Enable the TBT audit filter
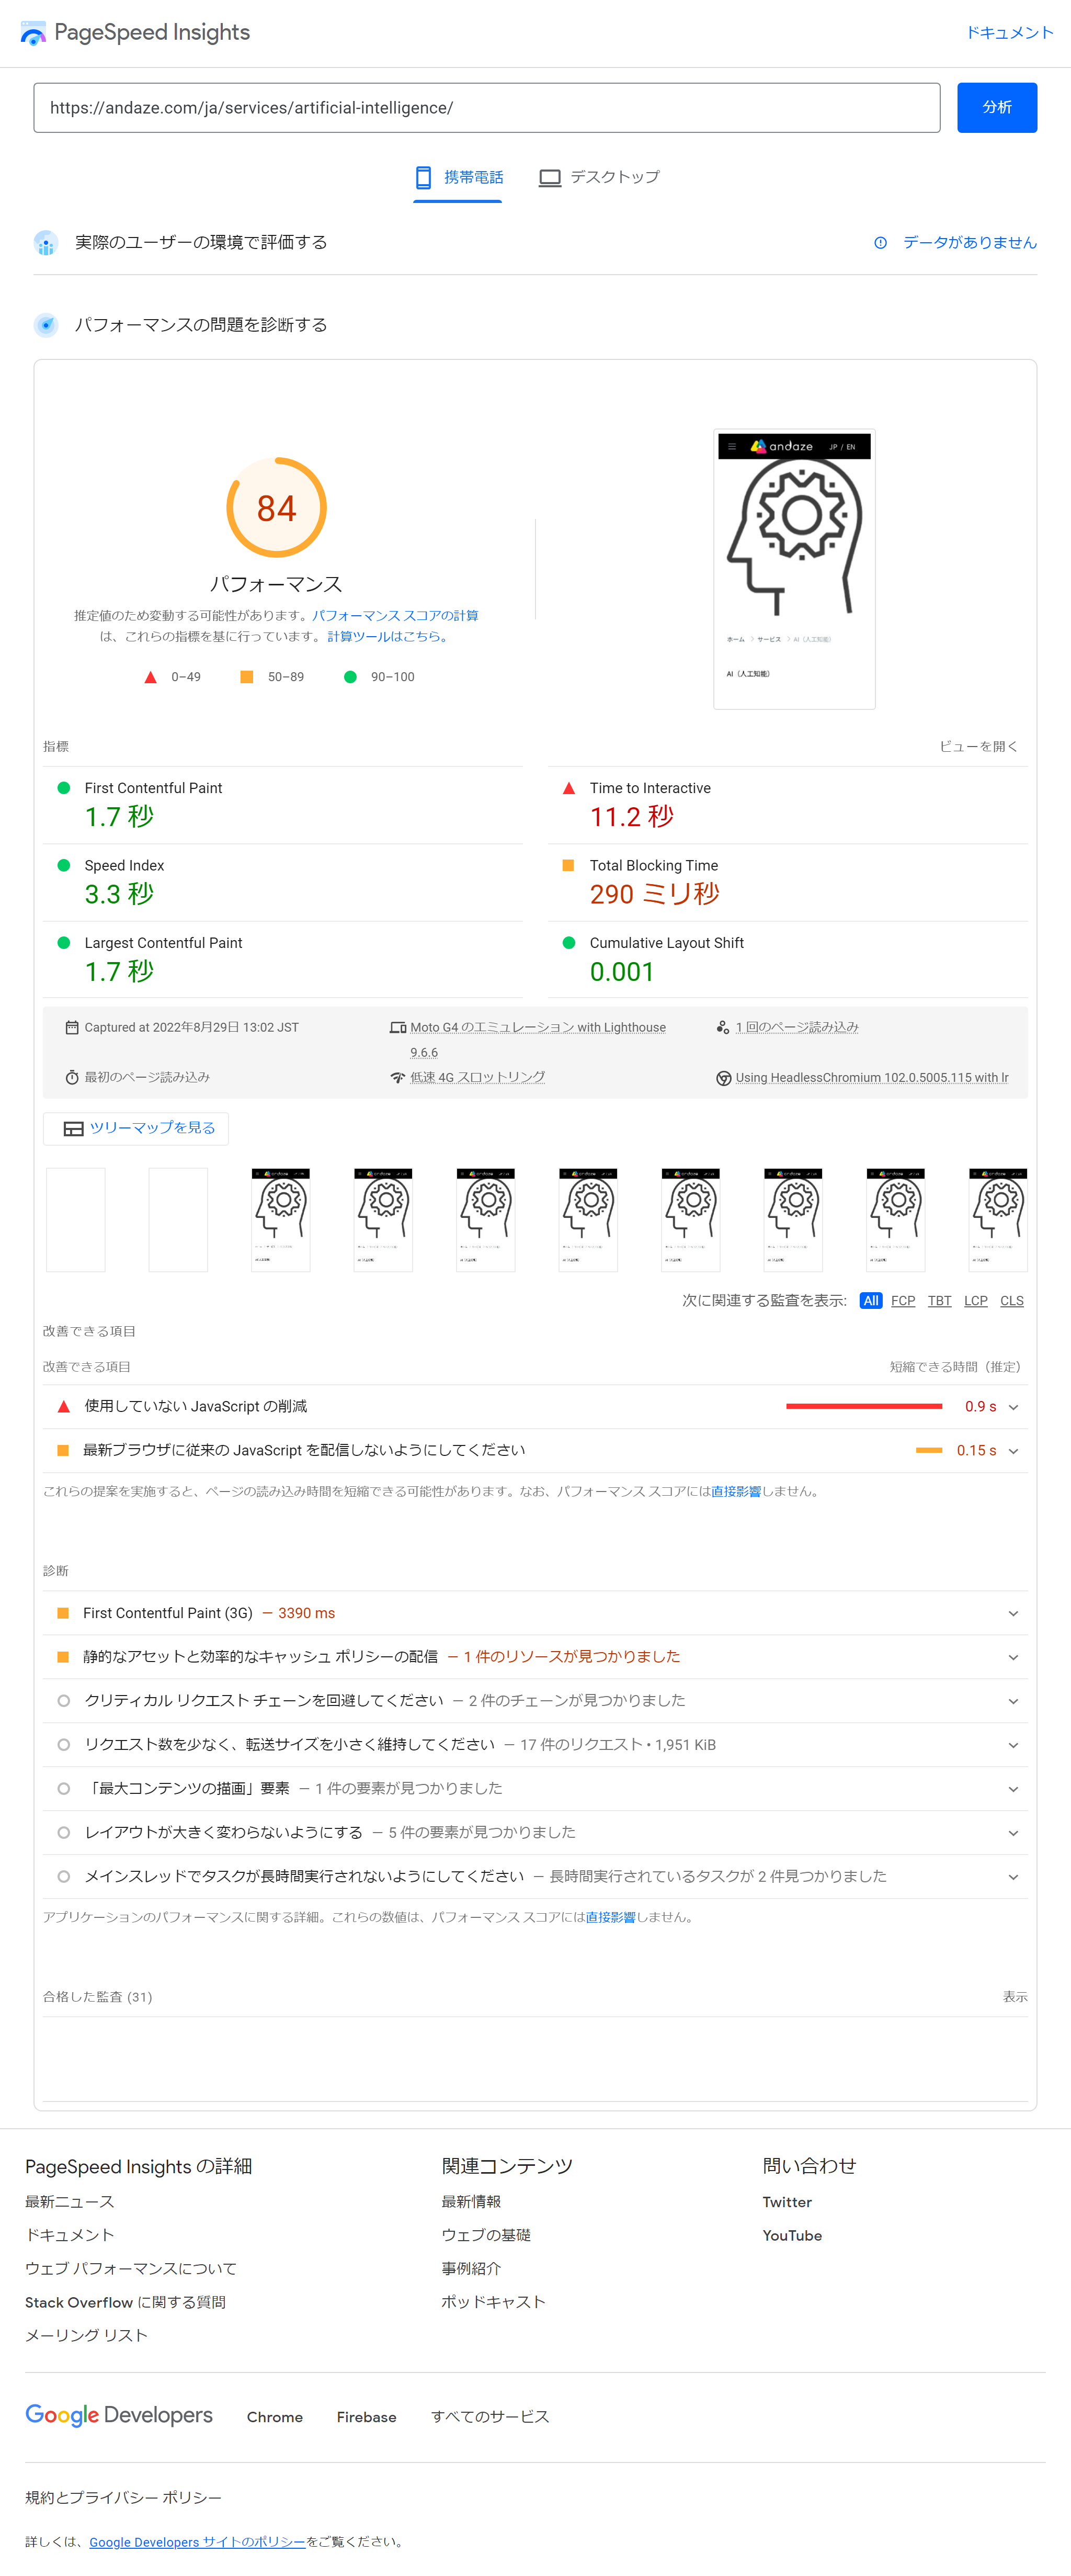Screen dimensions: 1071x2576 coord(939,1301)
